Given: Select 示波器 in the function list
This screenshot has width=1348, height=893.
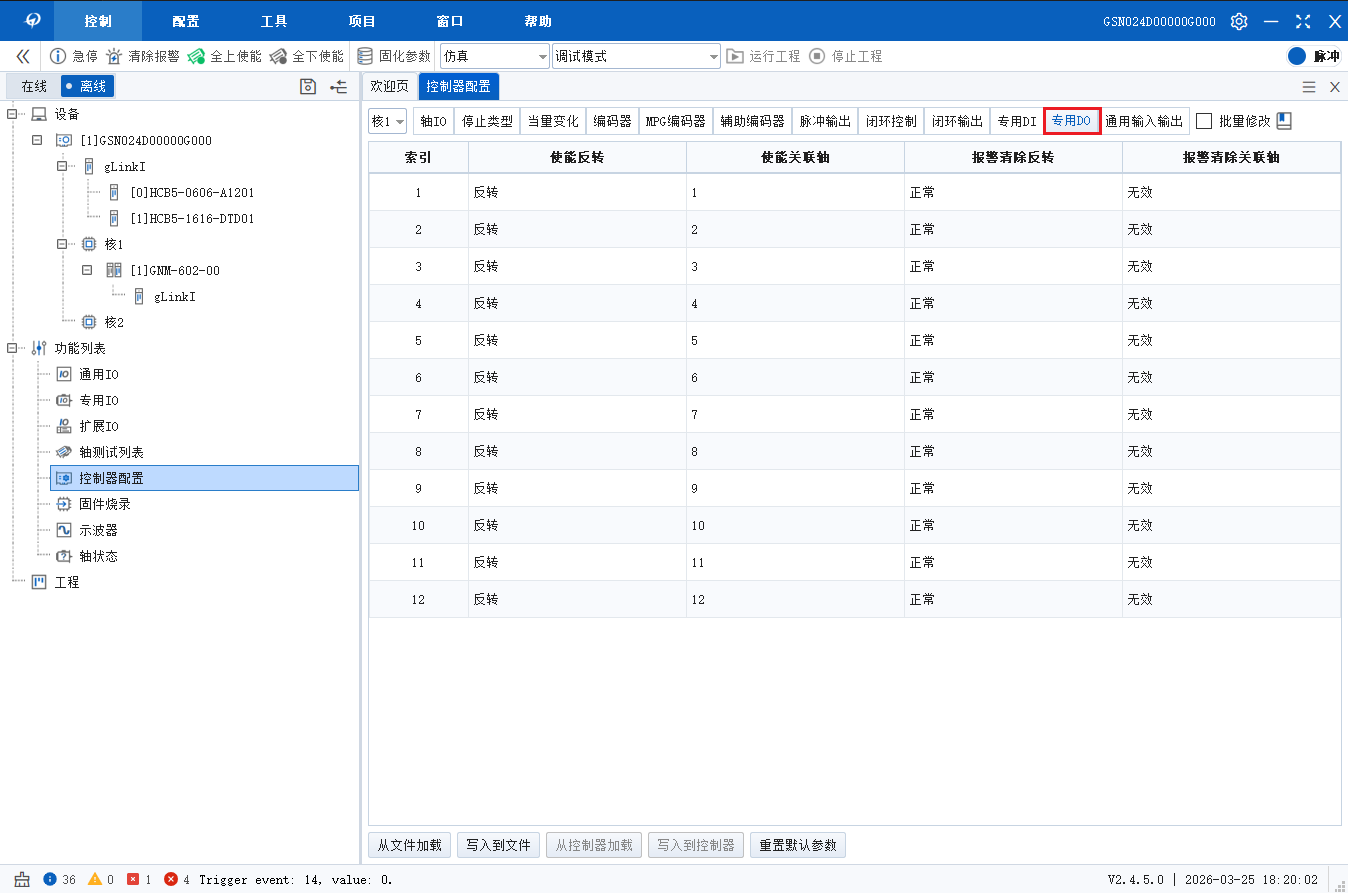Looking at the screenshot, I should [98, 530].
